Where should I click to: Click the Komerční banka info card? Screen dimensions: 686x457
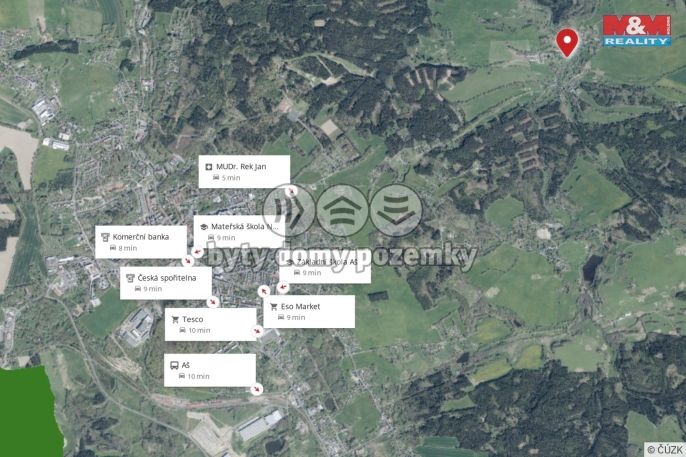pyautogui.click(x=141, y=242)
